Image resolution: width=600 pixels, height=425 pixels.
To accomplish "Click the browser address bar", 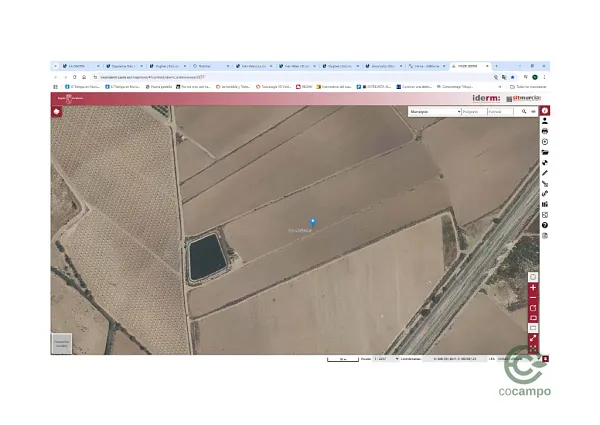I will (291, 77).
